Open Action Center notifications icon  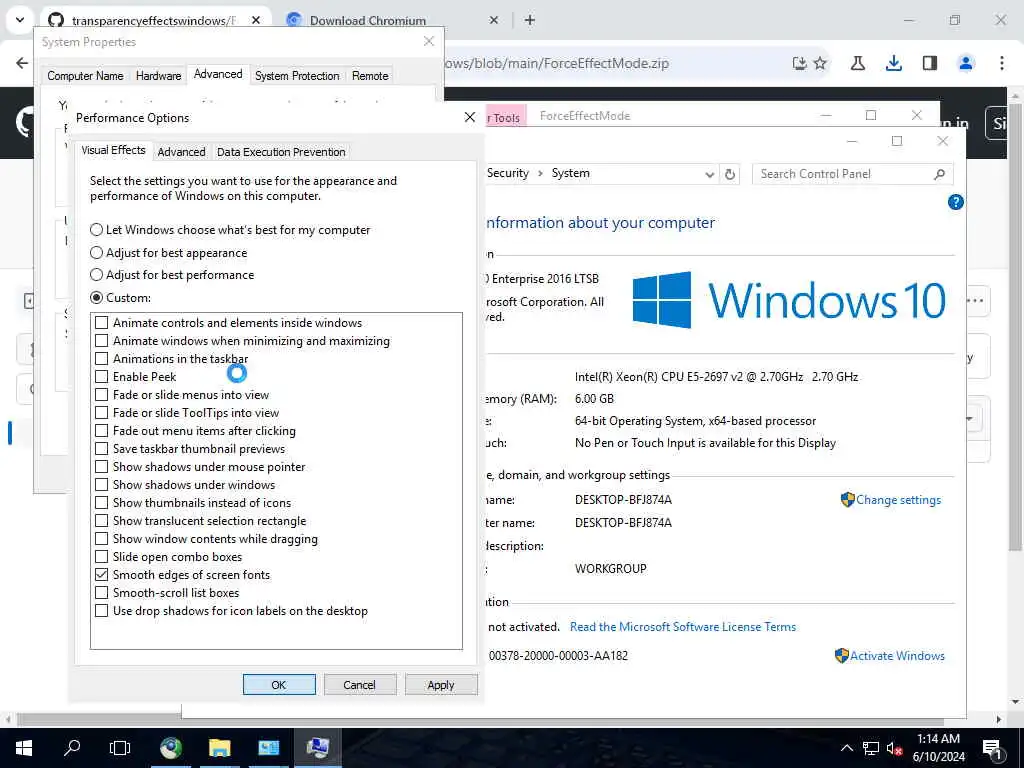click(x=993, y=749)
